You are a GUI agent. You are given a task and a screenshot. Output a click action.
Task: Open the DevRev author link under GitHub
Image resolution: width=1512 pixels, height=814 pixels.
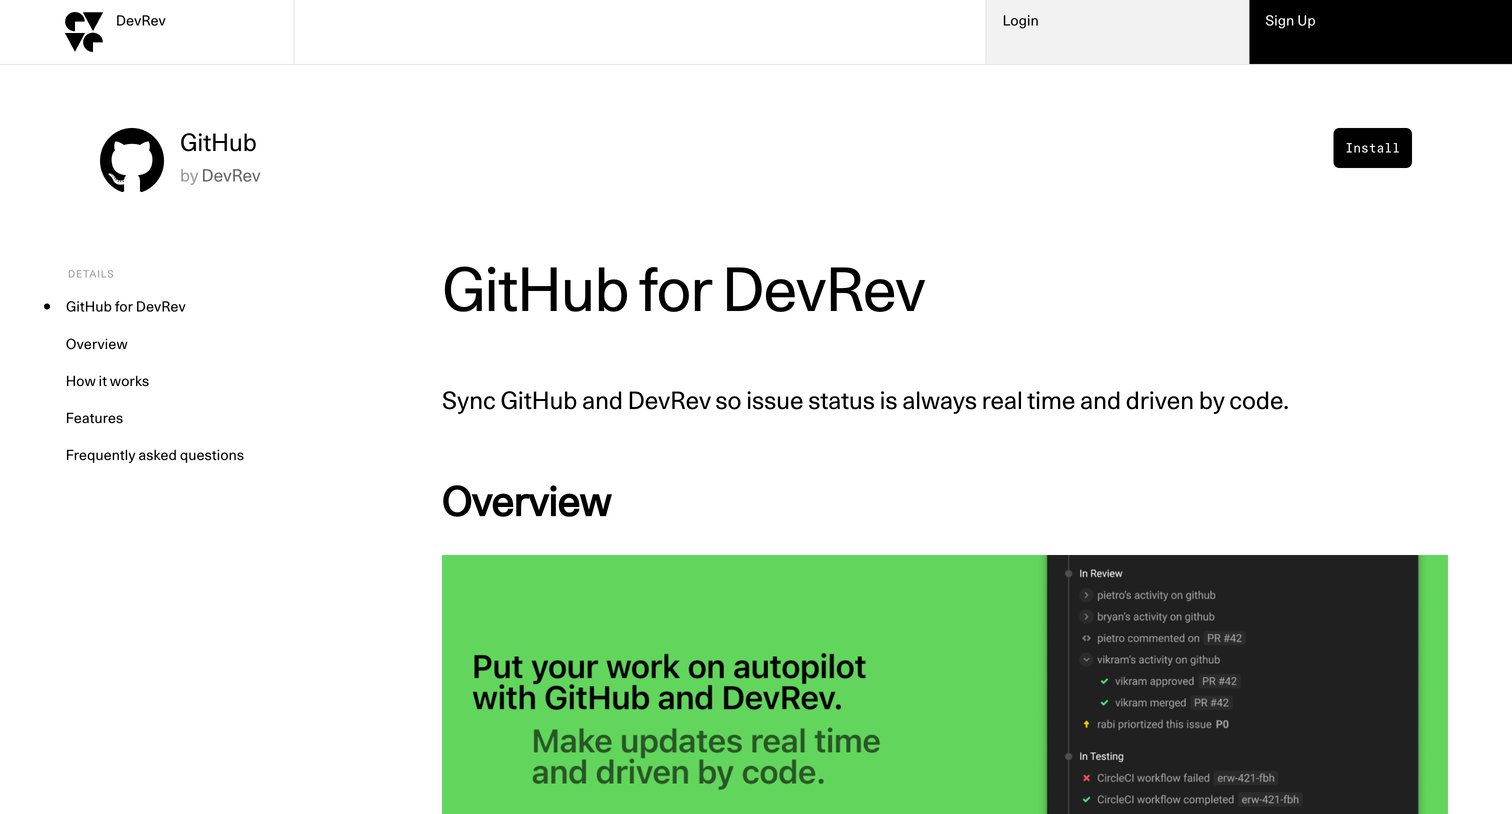231,176
